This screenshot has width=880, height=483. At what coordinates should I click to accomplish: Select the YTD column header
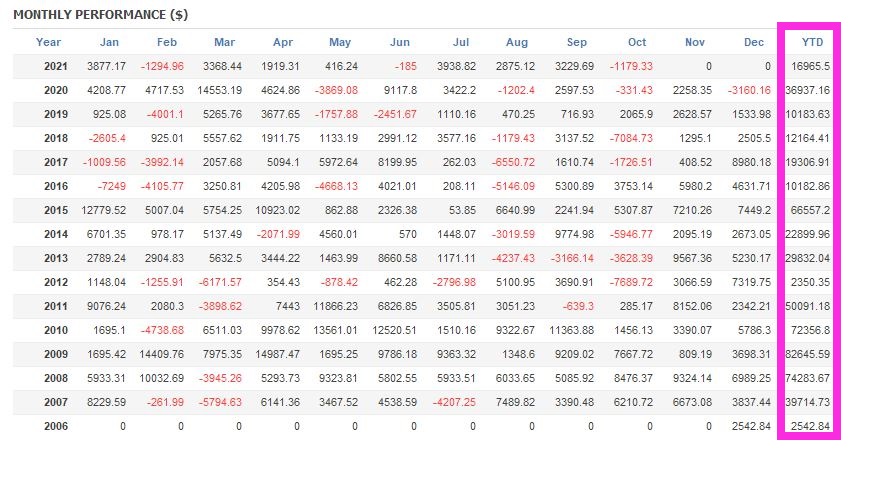(812, 42)
